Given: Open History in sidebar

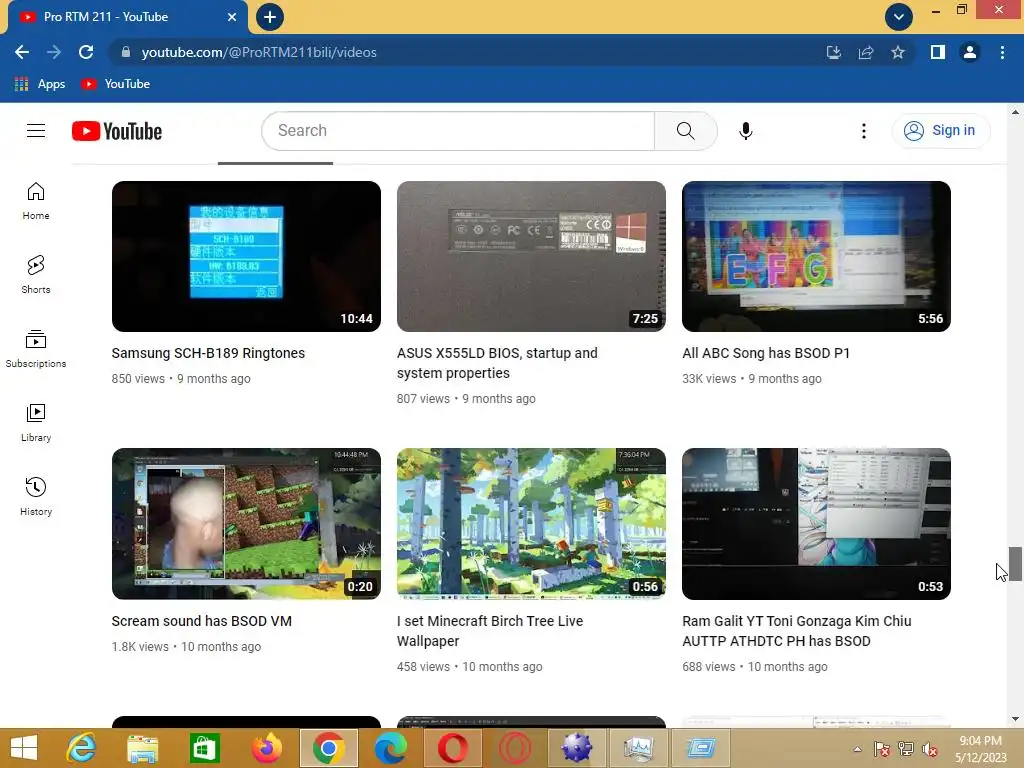Looking at the screenshot, I should pyautogui.click(x=36, y=496).
